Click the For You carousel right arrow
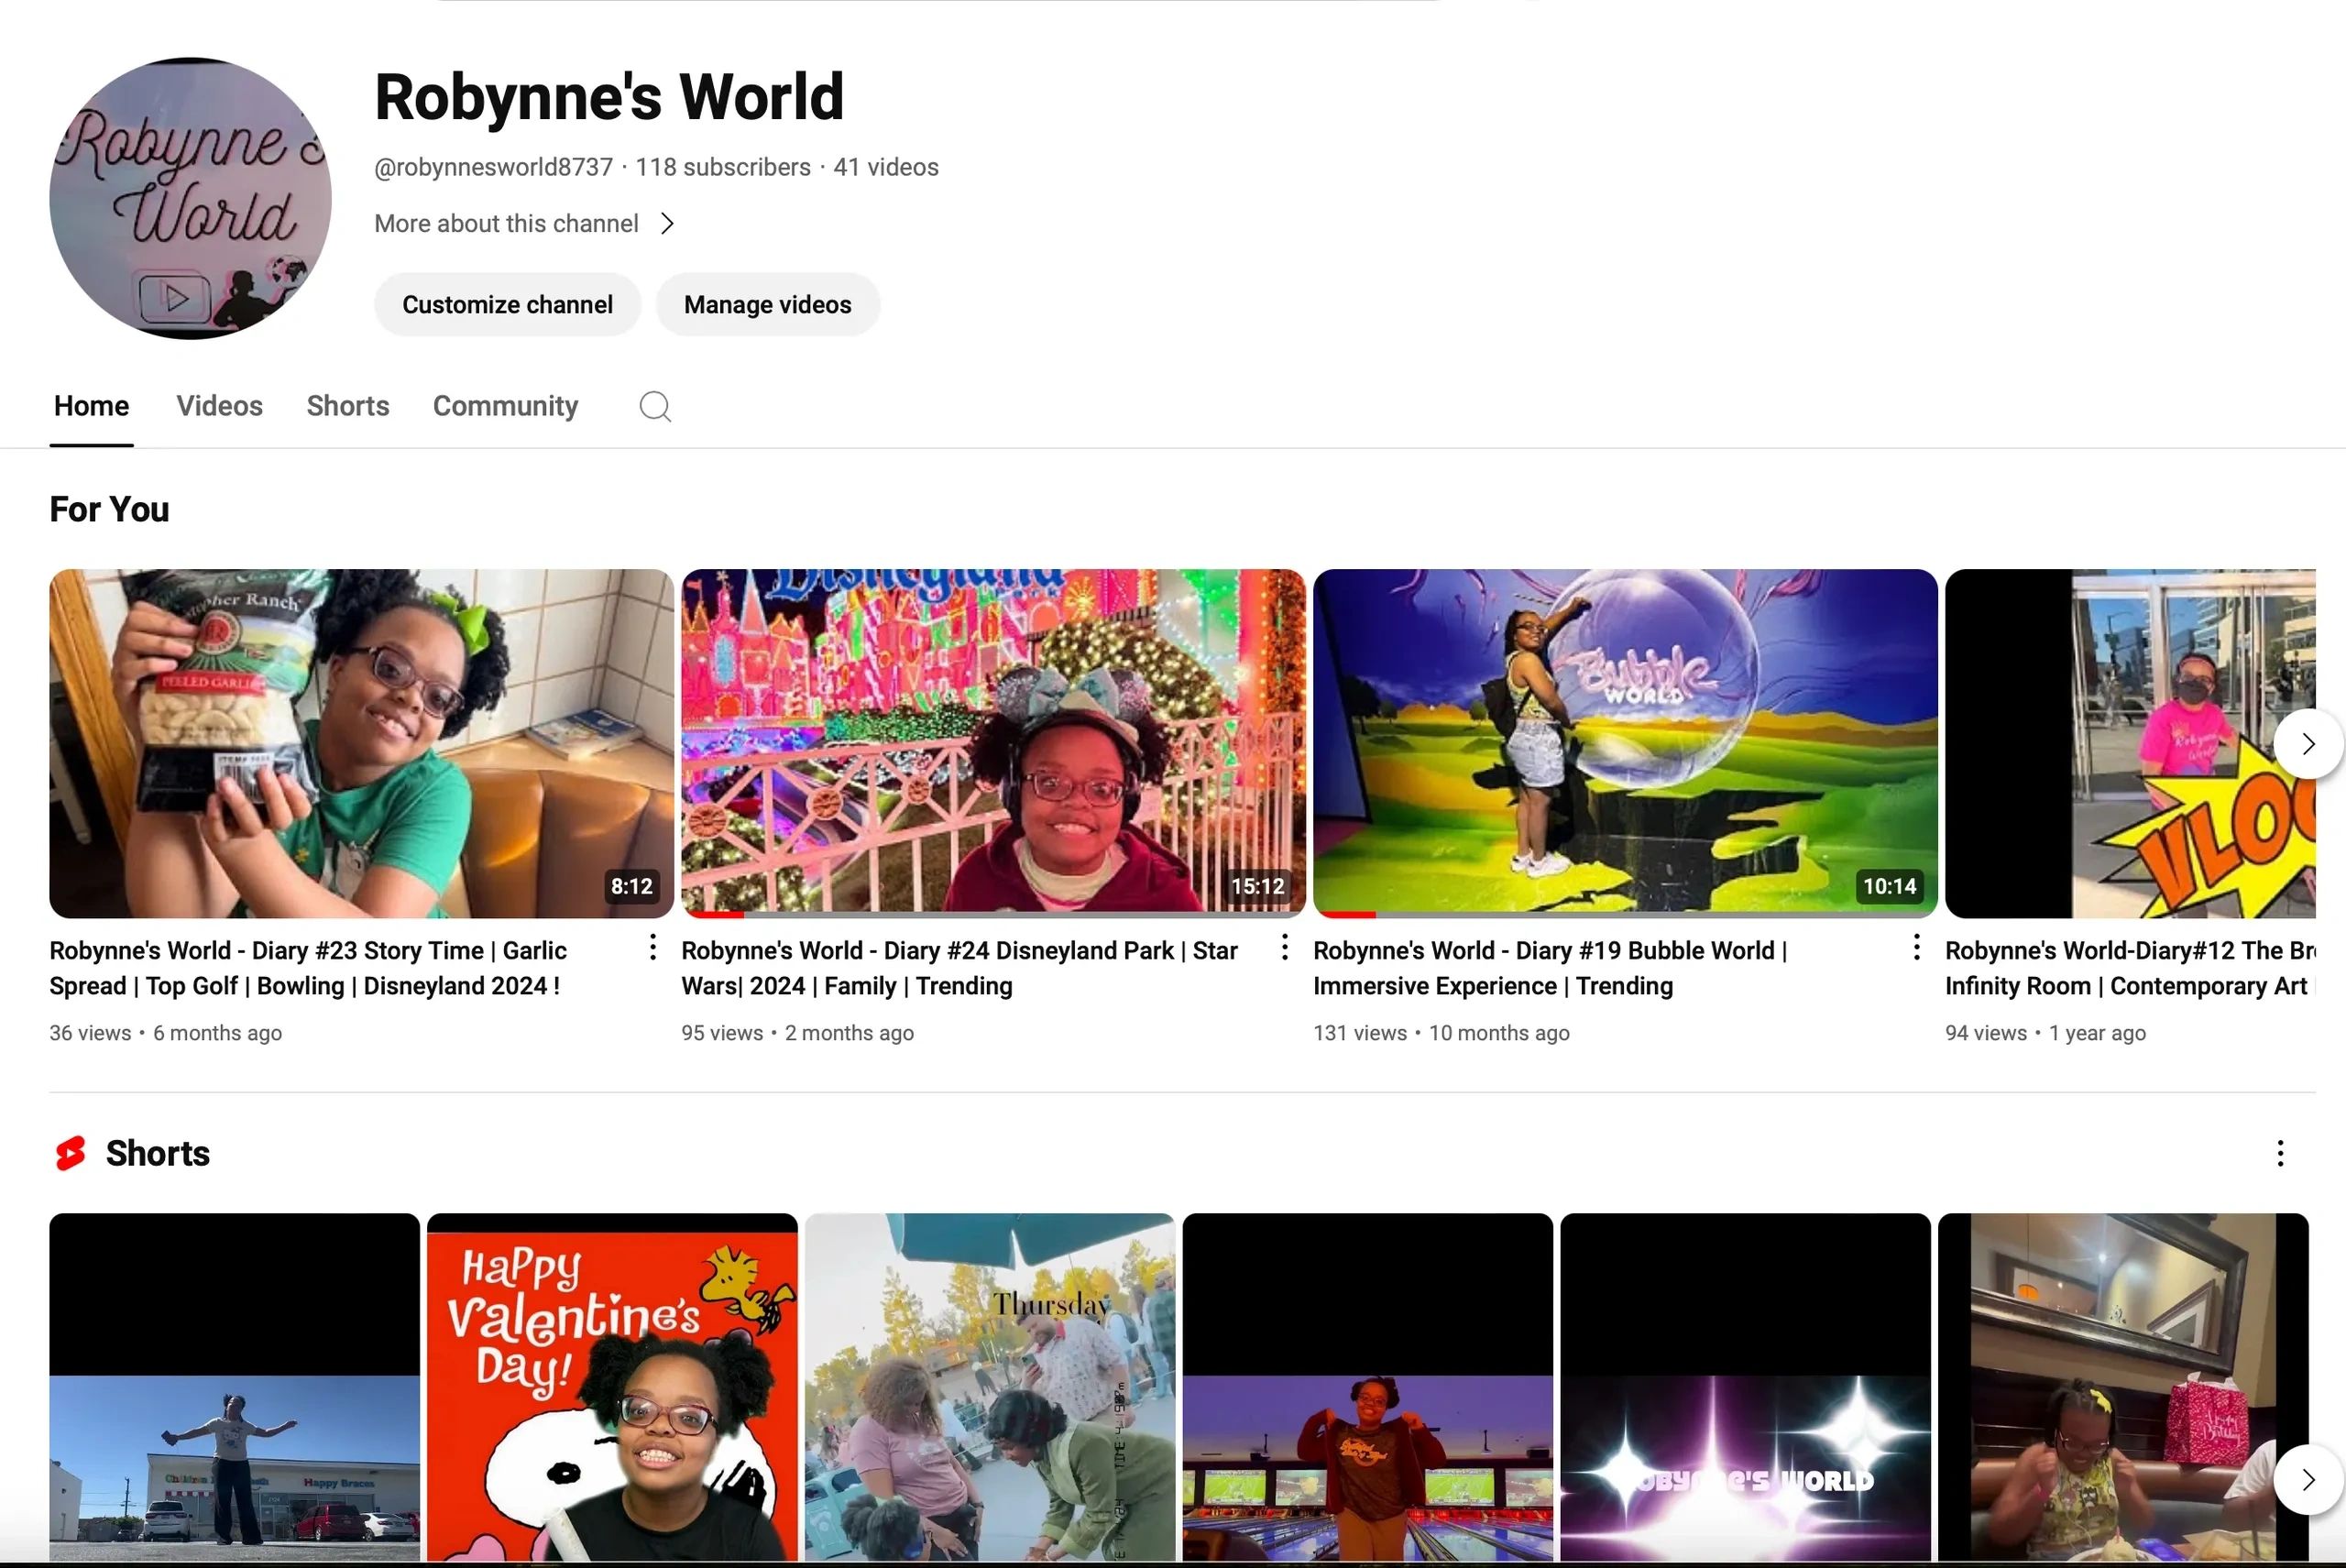 point(2307,743)
